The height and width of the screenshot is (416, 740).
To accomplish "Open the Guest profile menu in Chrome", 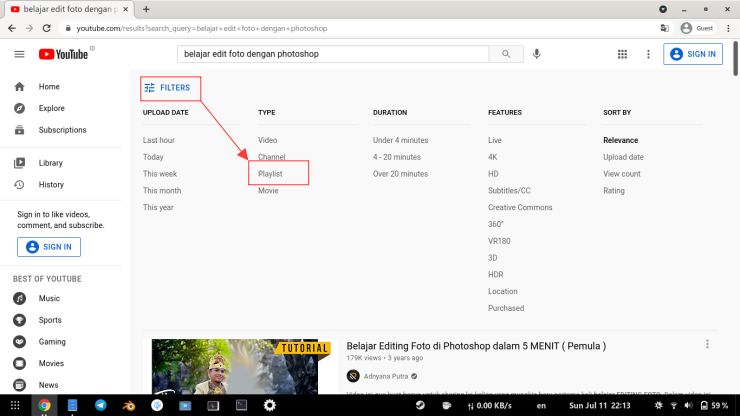I will 696,29.
